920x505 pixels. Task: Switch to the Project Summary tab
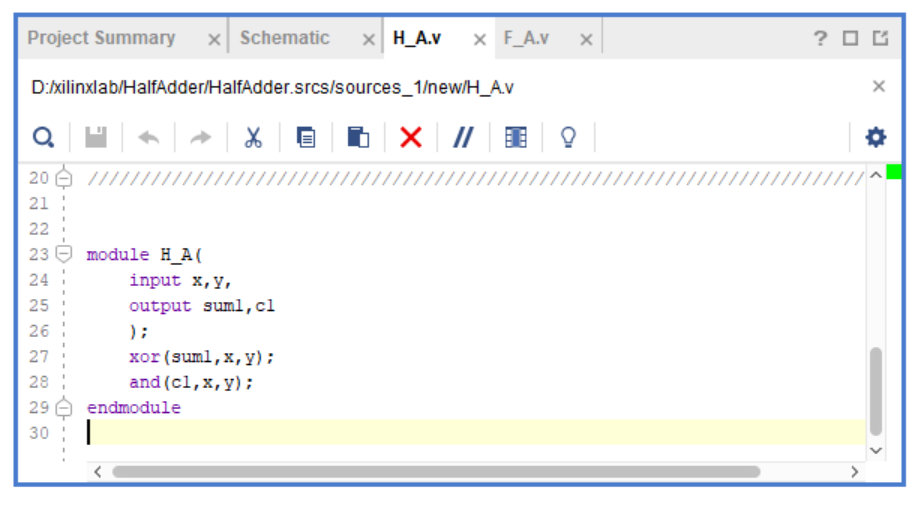(x=101, y=38)
